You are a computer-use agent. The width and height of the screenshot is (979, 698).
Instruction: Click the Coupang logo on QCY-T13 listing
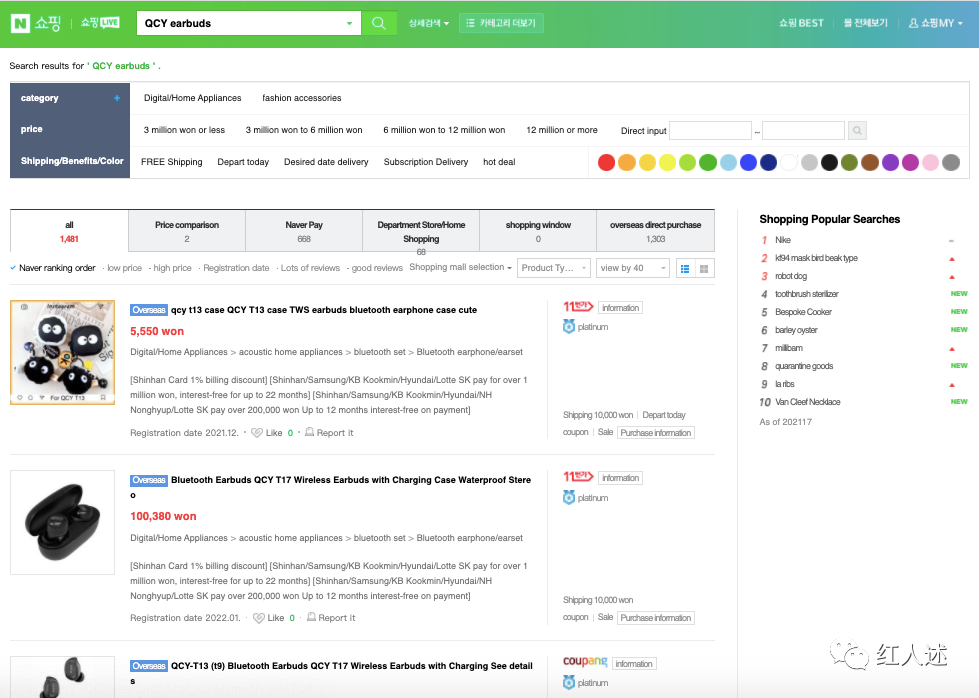(x=585, y=662)
